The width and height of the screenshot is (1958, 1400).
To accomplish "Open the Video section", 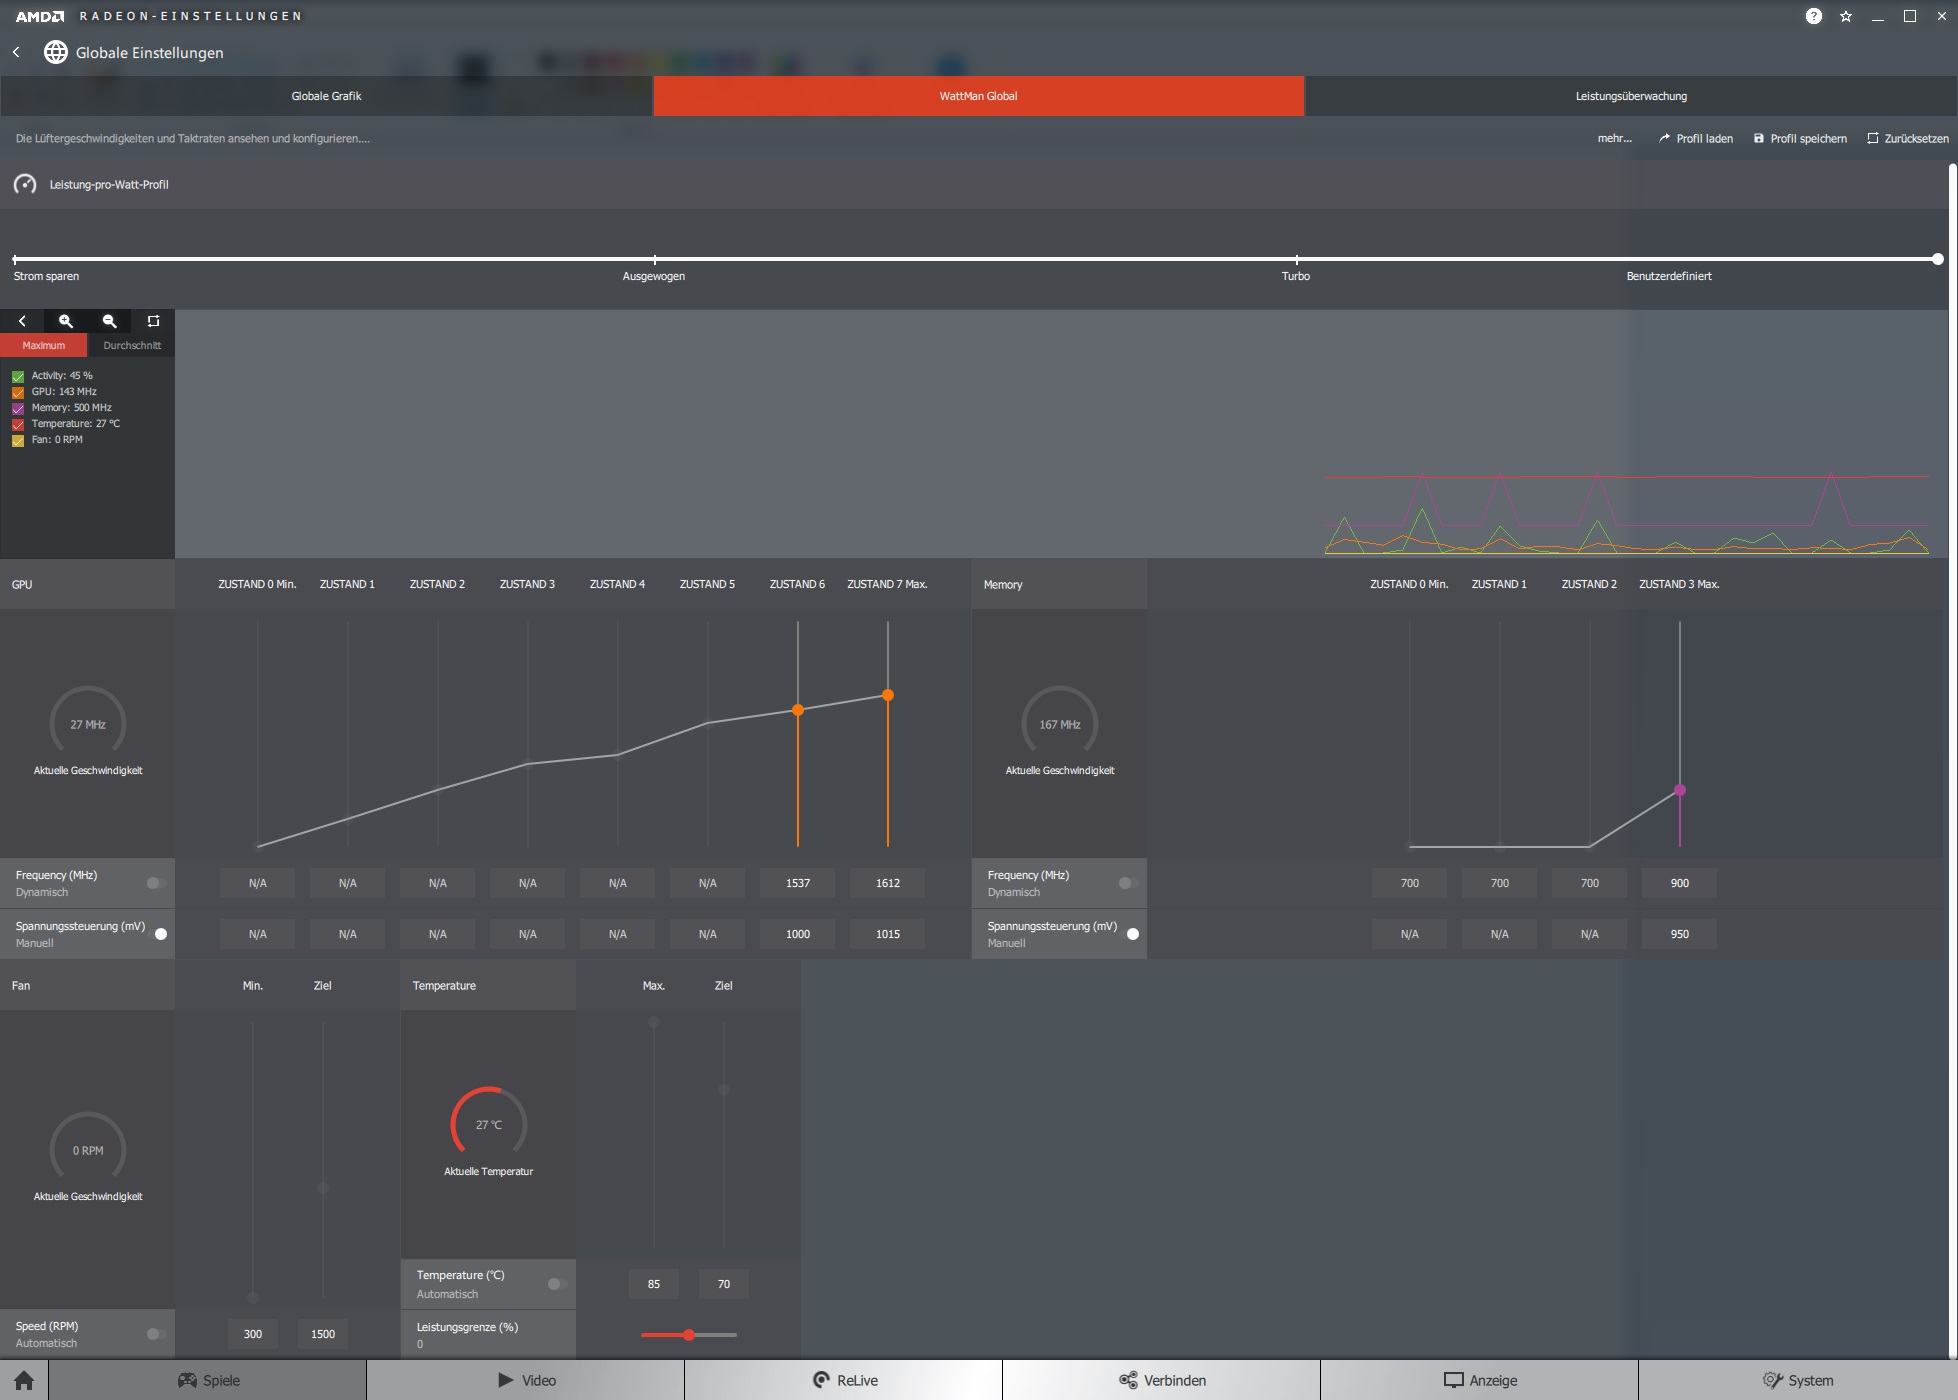I will tap(525, 1380).
